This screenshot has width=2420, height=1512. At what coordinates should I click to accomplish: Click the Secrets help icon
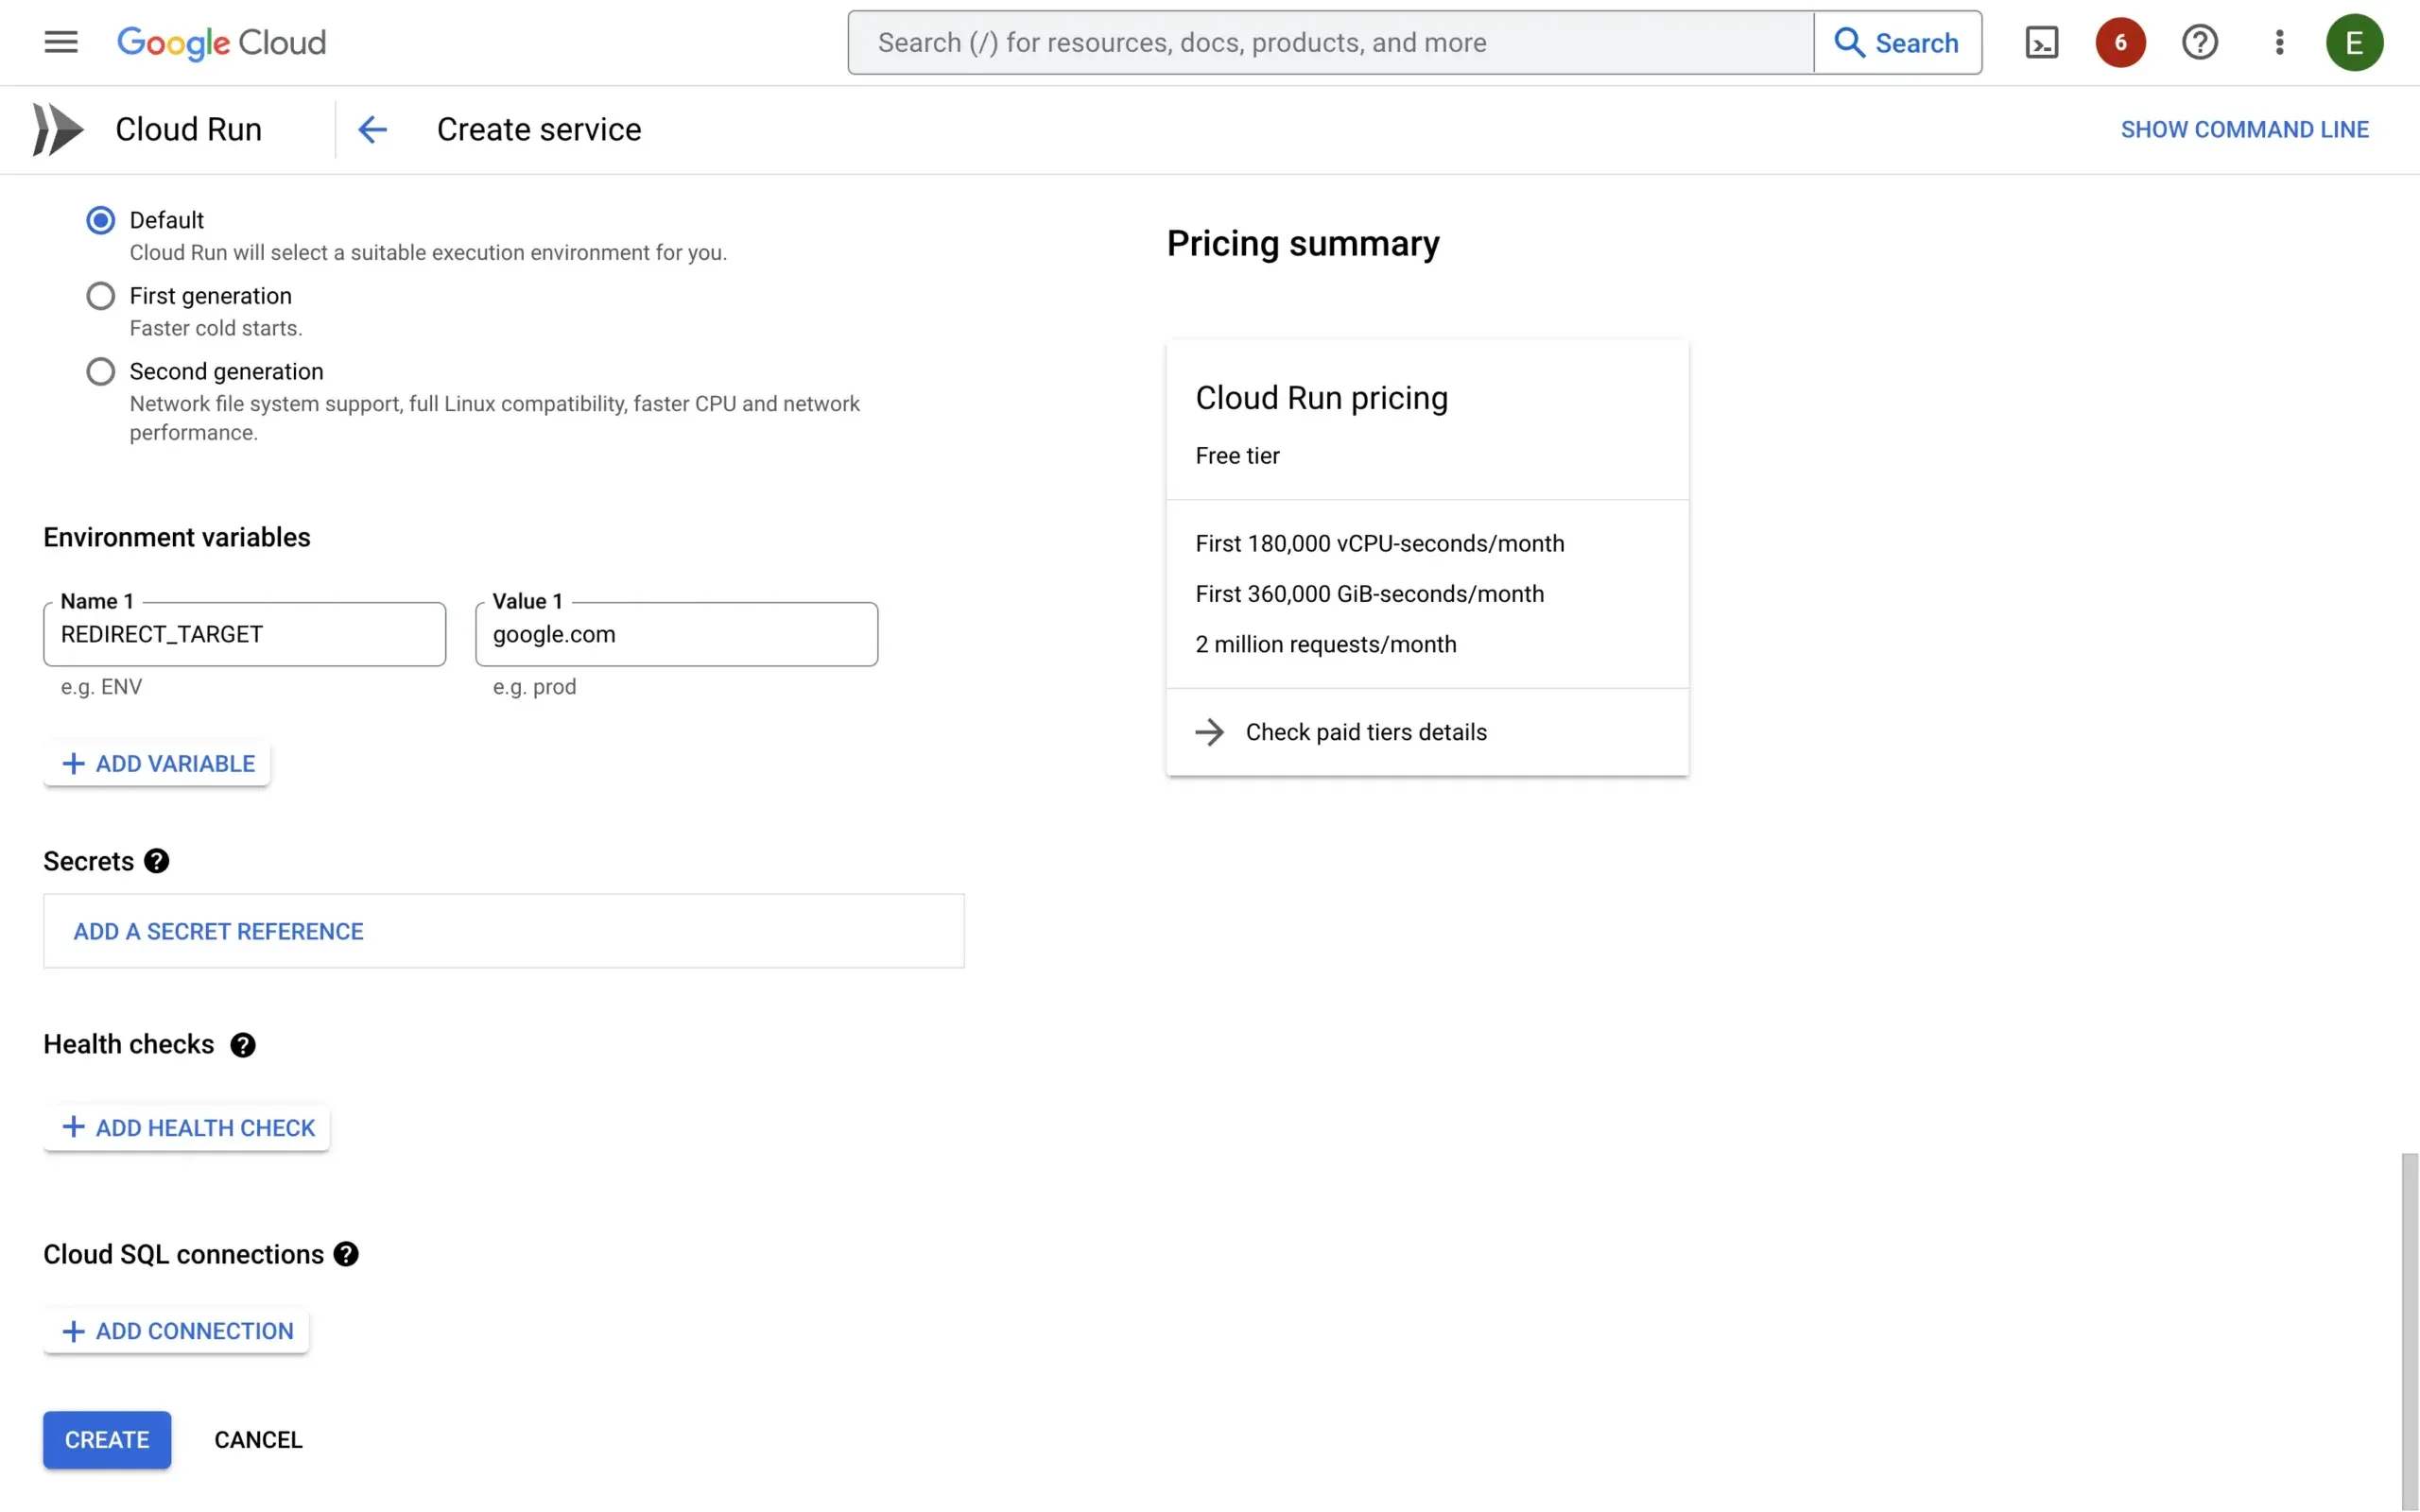[x=157, y=861]
